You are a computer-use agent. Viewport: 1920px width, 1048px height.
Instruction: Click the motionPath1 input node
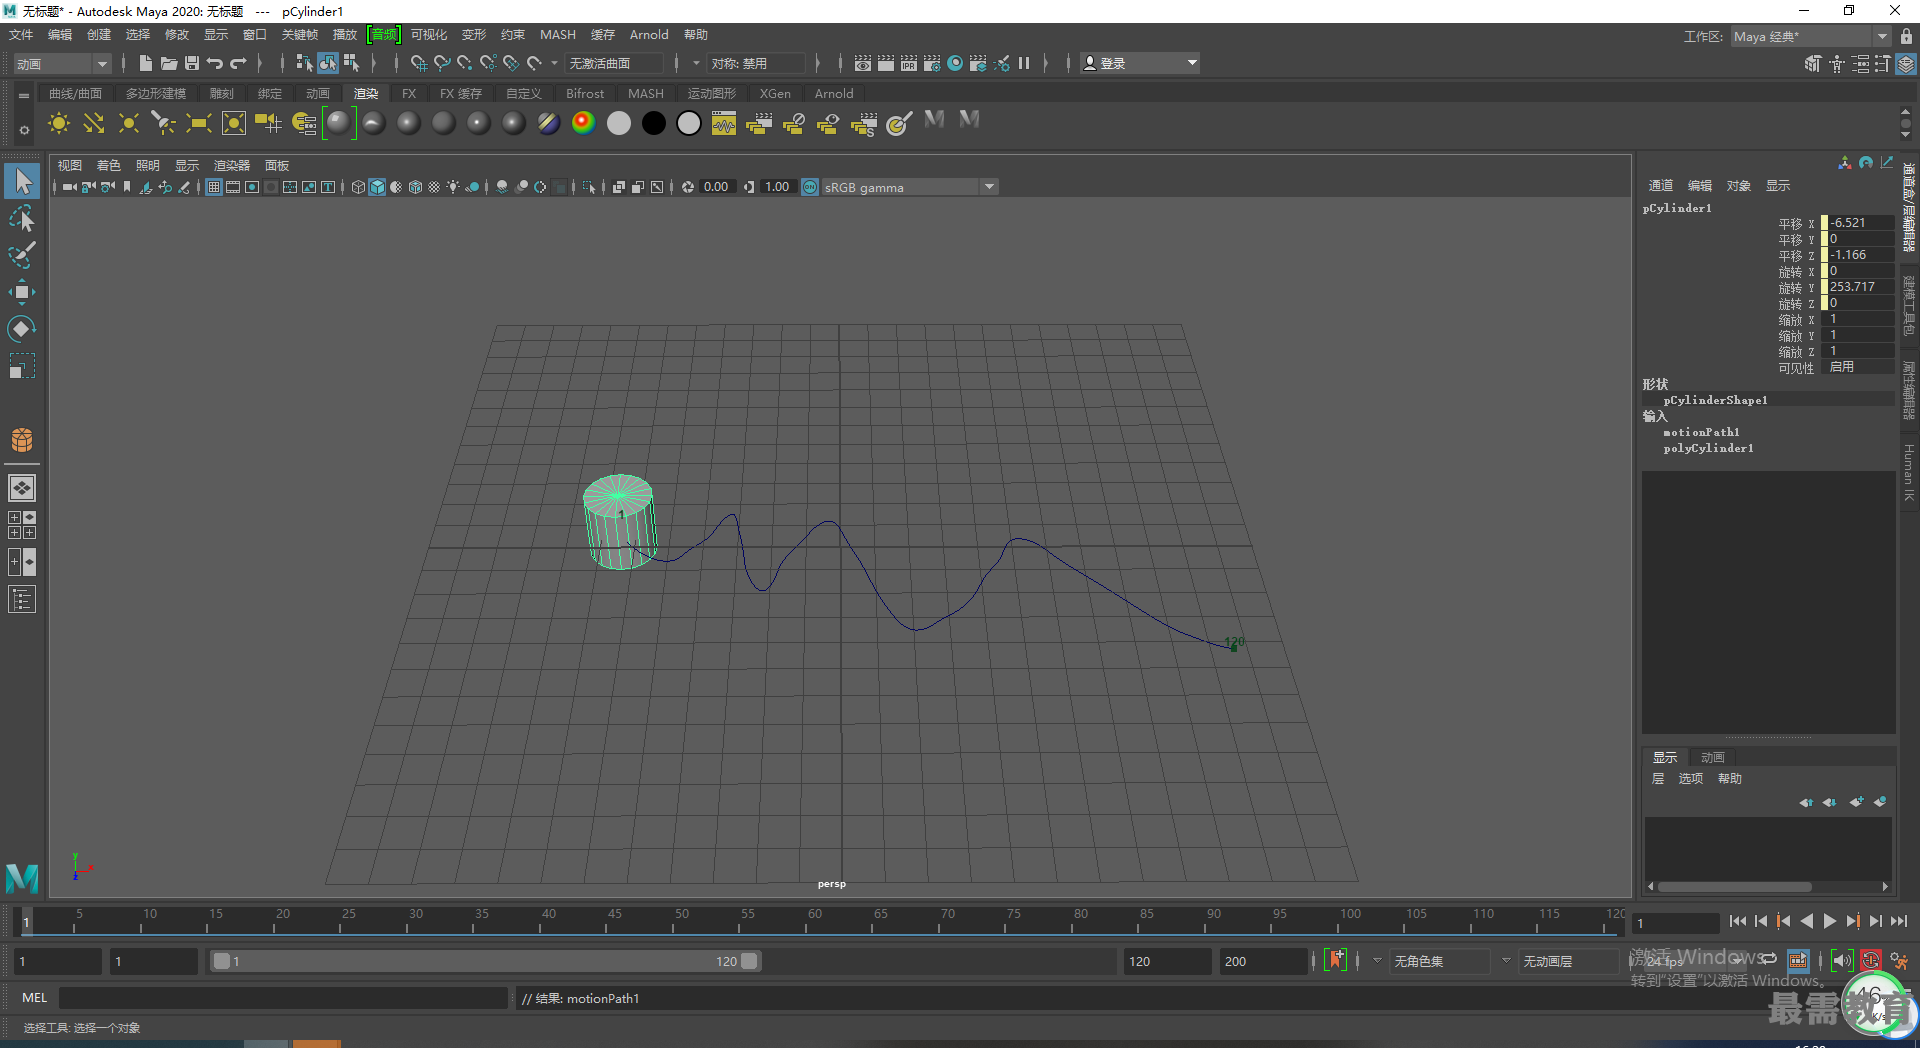1701,432
